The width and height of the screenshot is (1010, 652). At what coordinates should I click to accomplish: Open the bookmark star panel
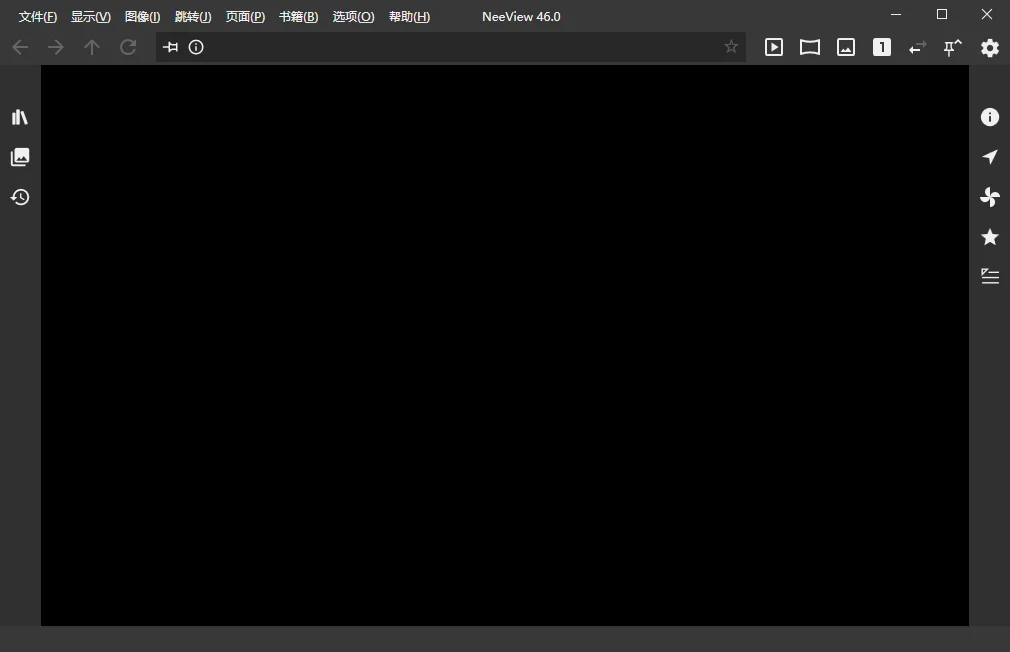tap(989, 237)
